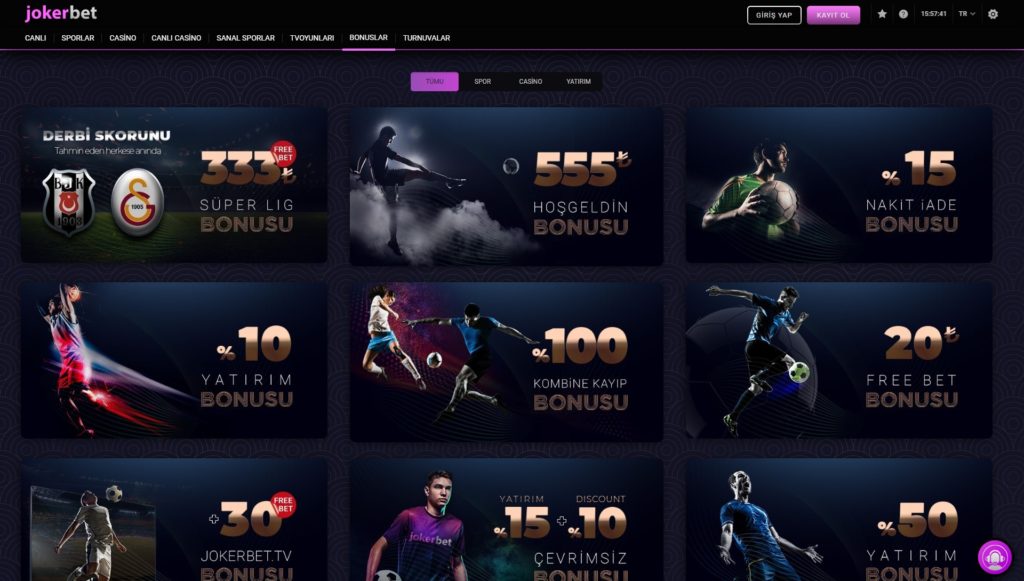Expand the TR language dropdown
This screenshot has height=581, width=1024.
pyautogui.click(x=967, y=14)
